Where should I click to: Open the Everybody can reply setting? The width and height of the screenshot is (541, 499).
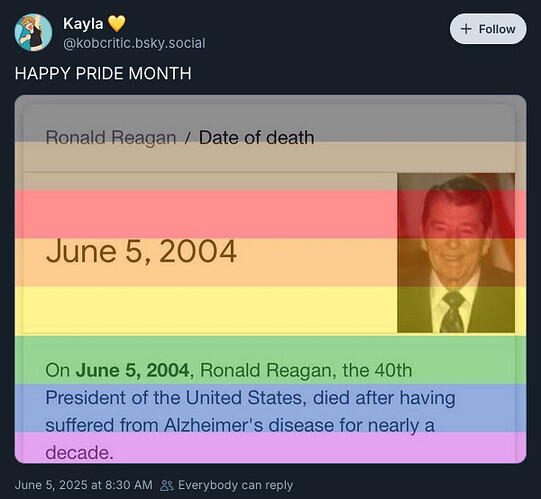pos(227,485)
